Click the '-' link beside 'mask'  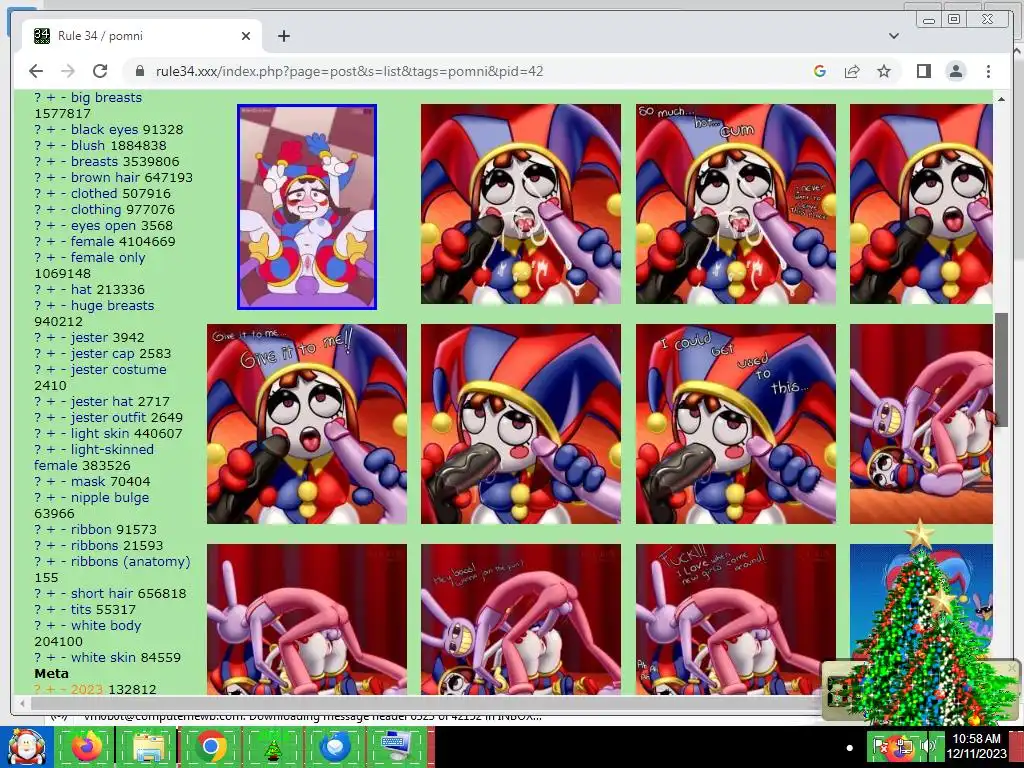[63, 481]
